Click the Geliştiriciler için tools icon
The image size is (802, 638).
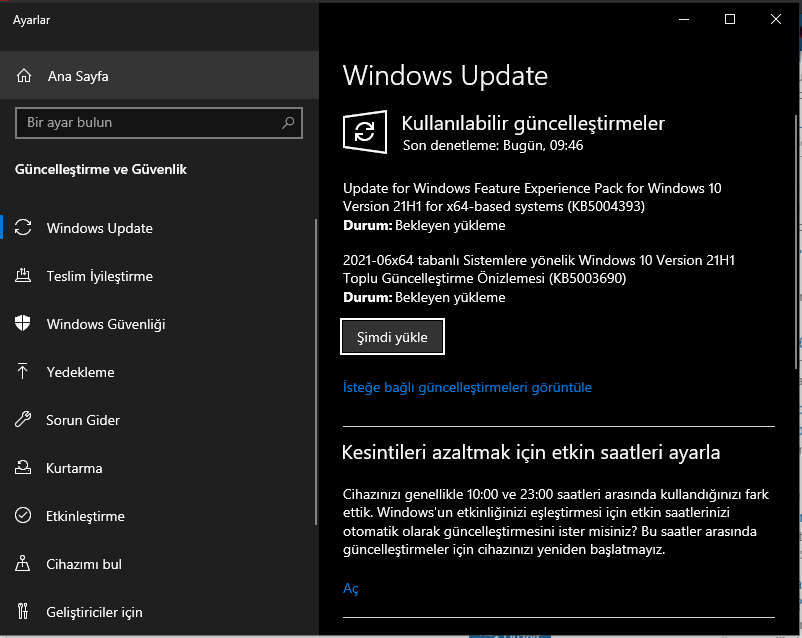[x=23, y=611]
